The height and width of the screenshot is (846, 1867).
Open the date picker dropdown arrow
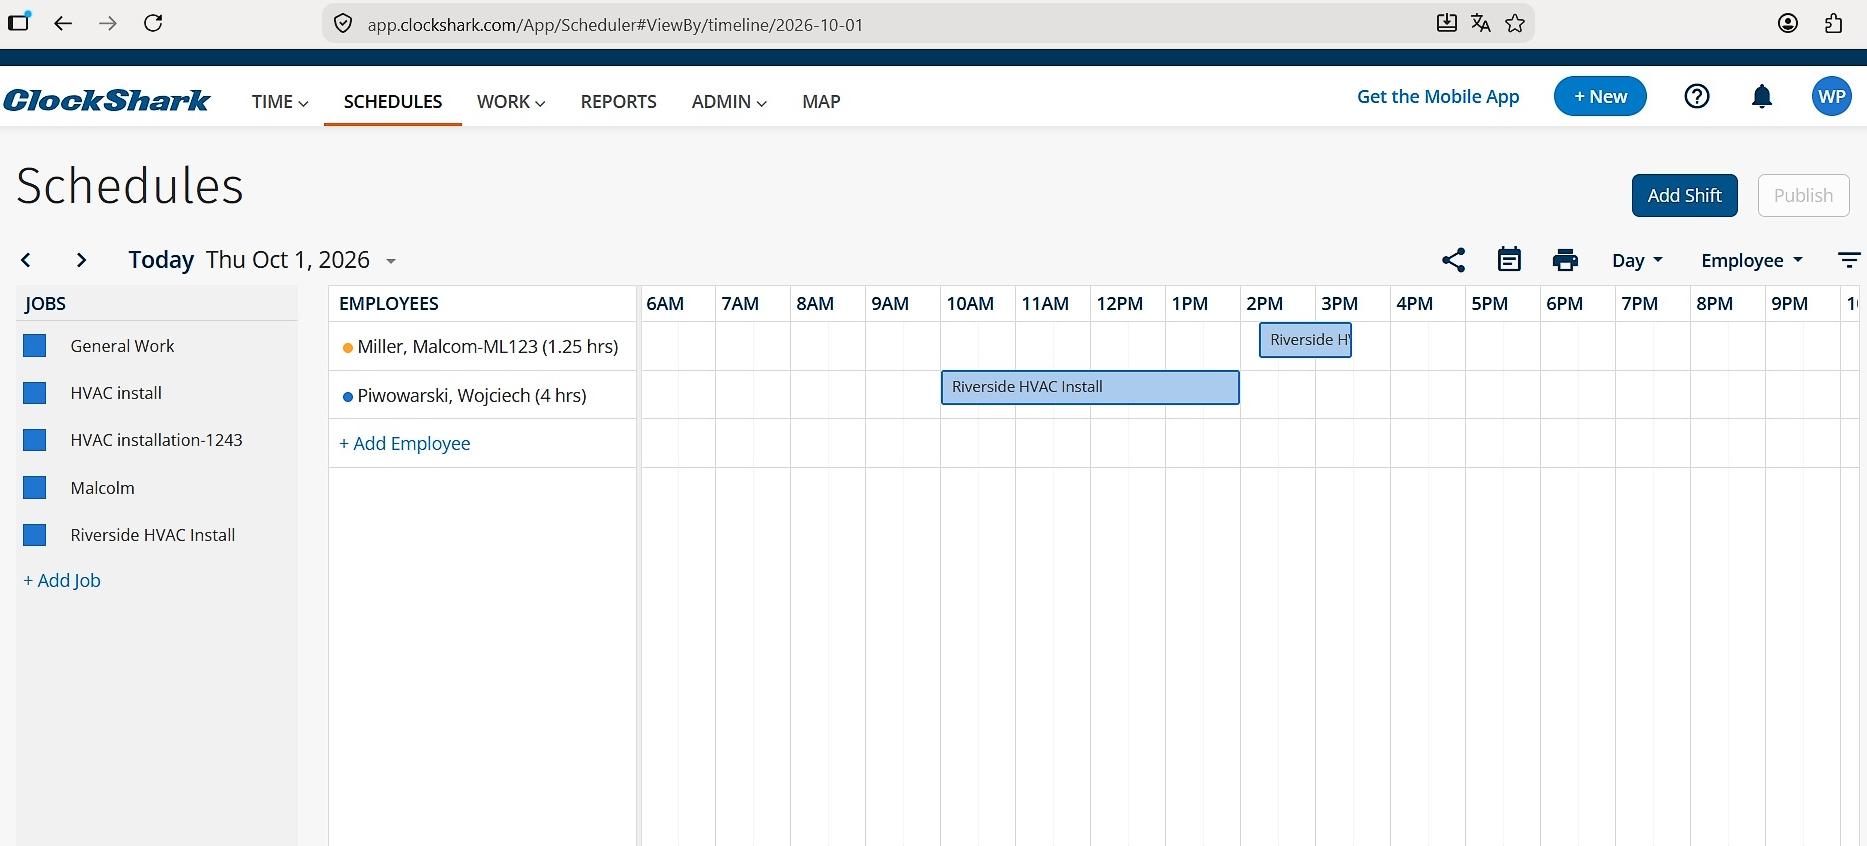pos(391,261)
